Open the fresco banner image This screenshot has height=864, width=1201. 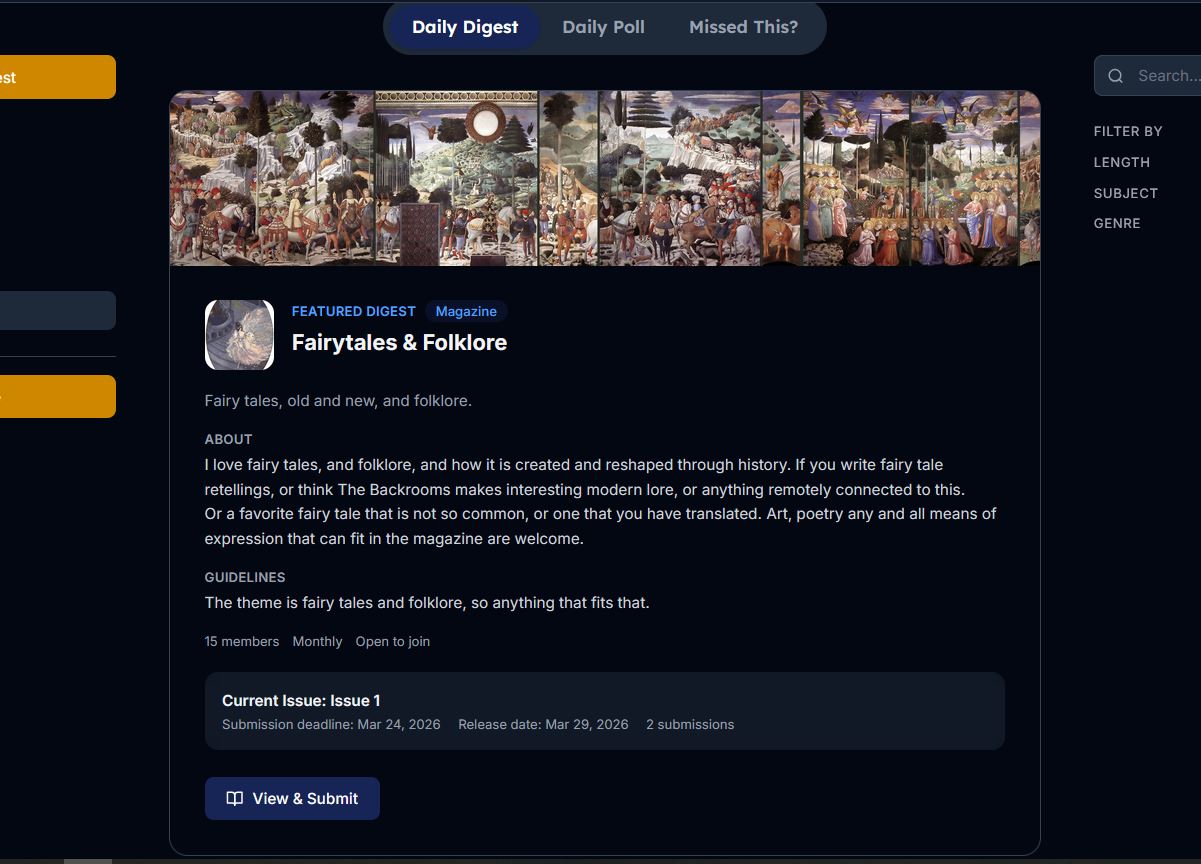pos(604,178)
